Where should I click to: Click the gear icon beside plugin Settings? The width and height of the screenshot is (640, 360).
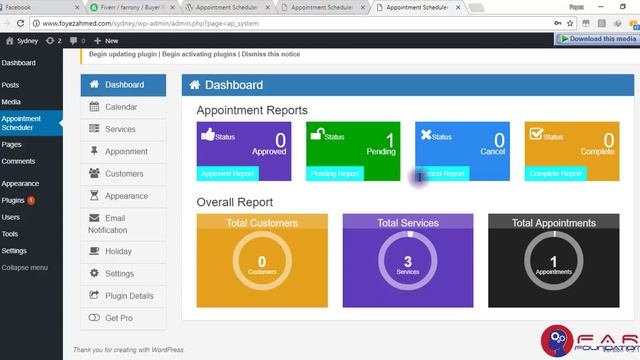click(x=94, y=273)
